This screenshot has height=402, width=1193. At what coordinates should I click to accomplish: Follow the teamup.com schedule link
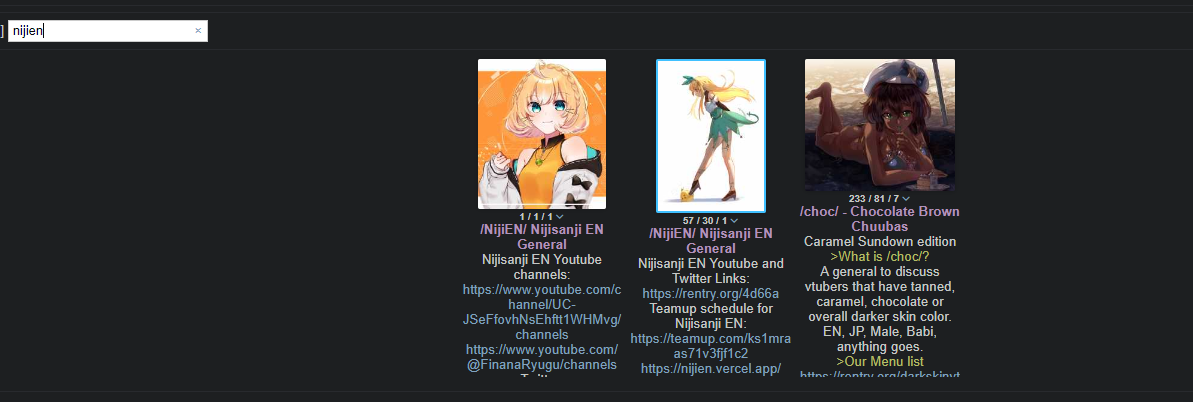click(x=711, y=346)
